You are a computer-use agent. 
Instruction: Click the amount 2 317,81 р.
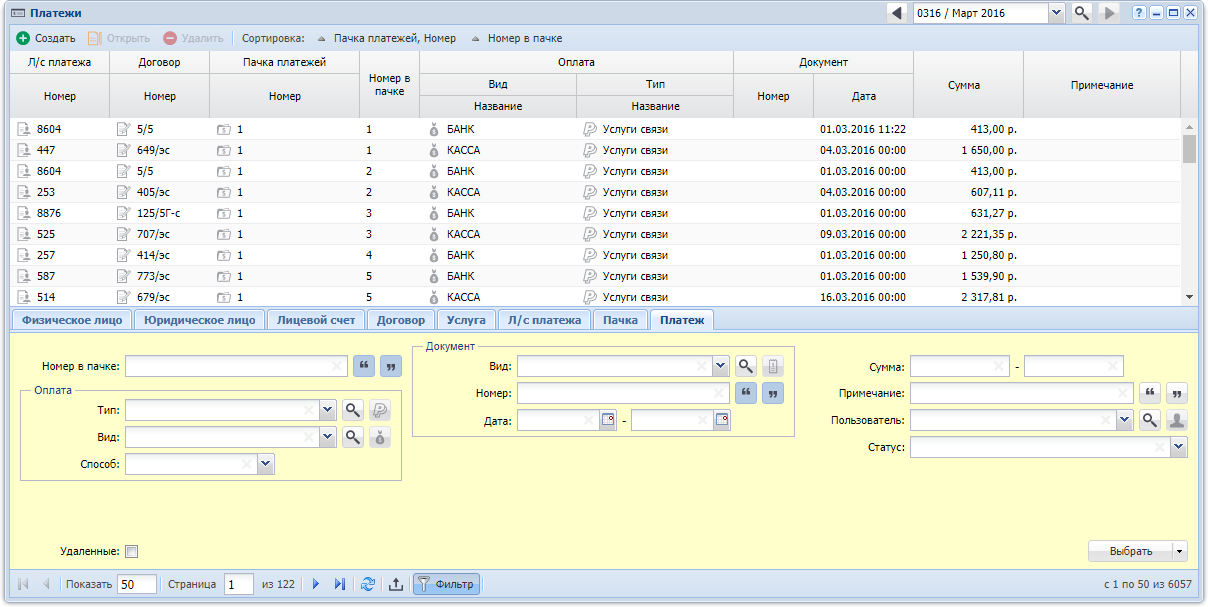989,297
